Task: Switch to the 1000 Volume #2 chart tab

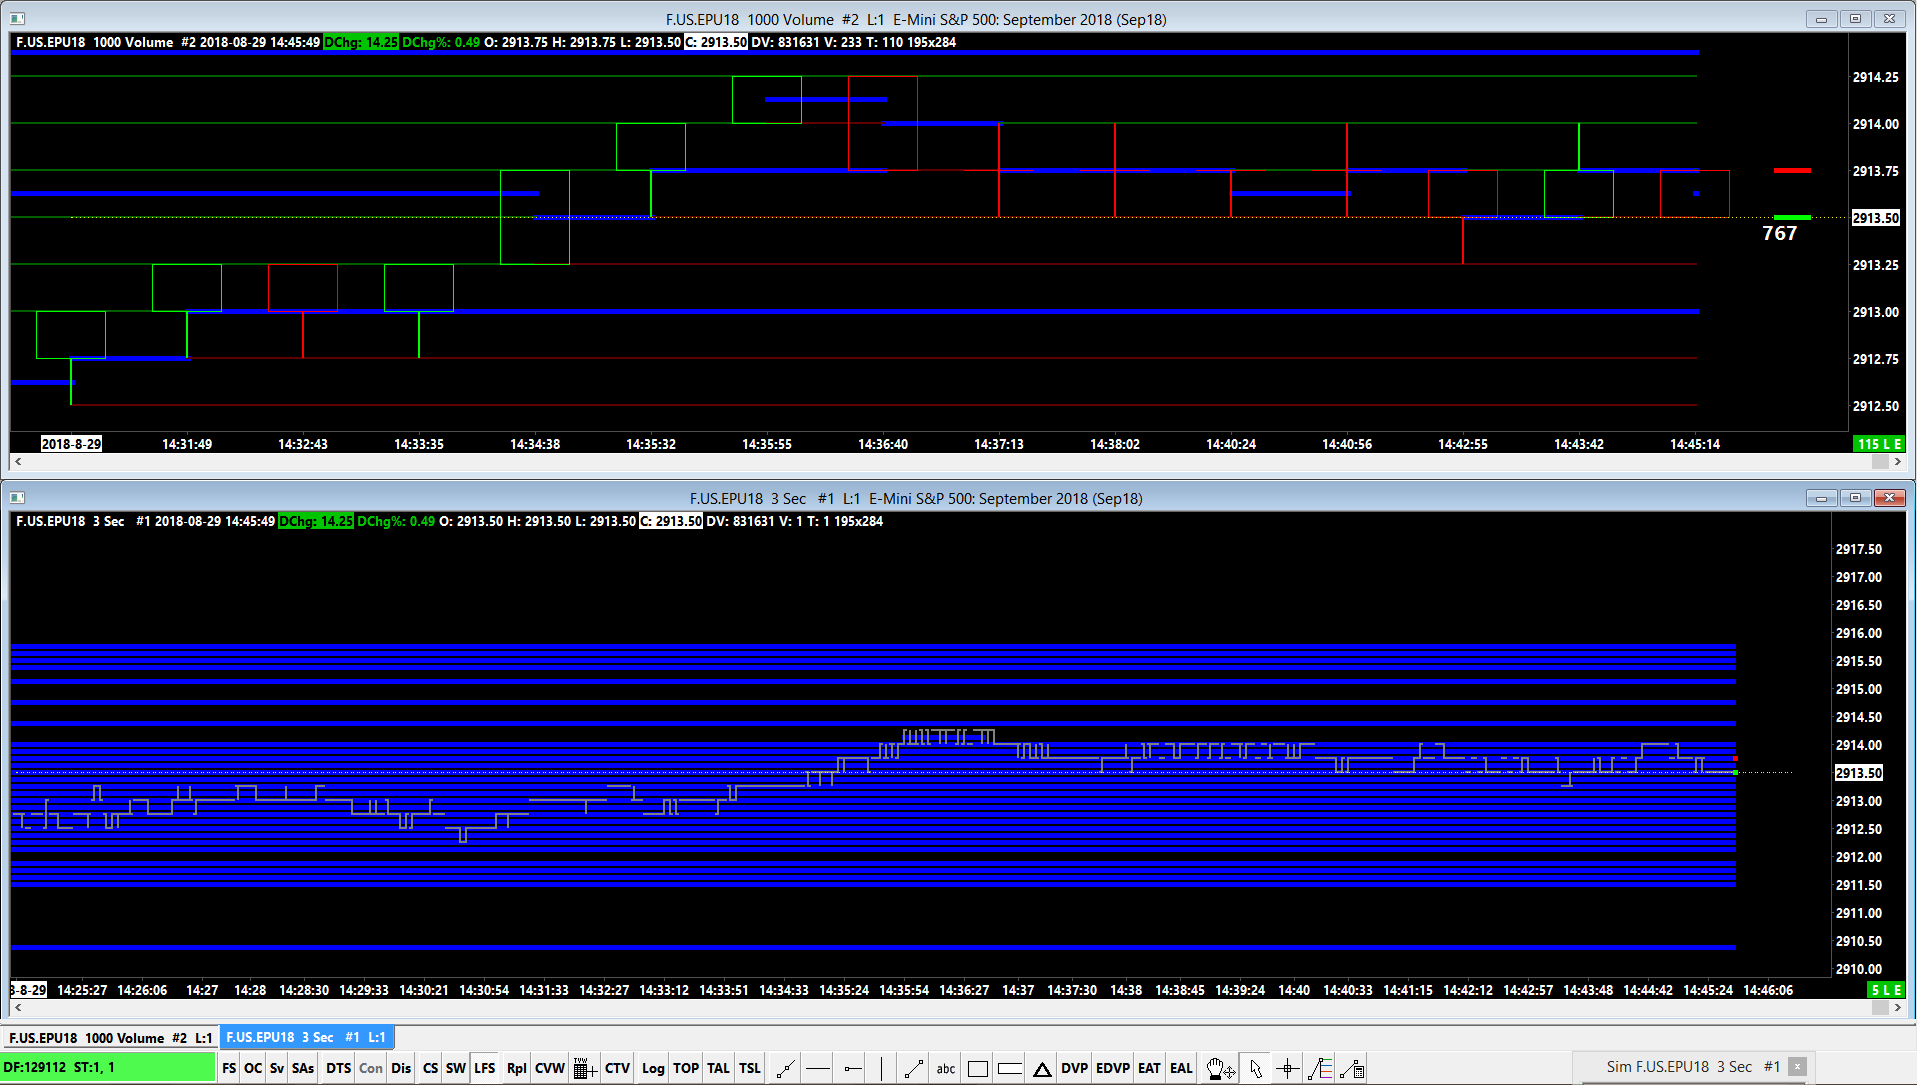Action: 110,1037
